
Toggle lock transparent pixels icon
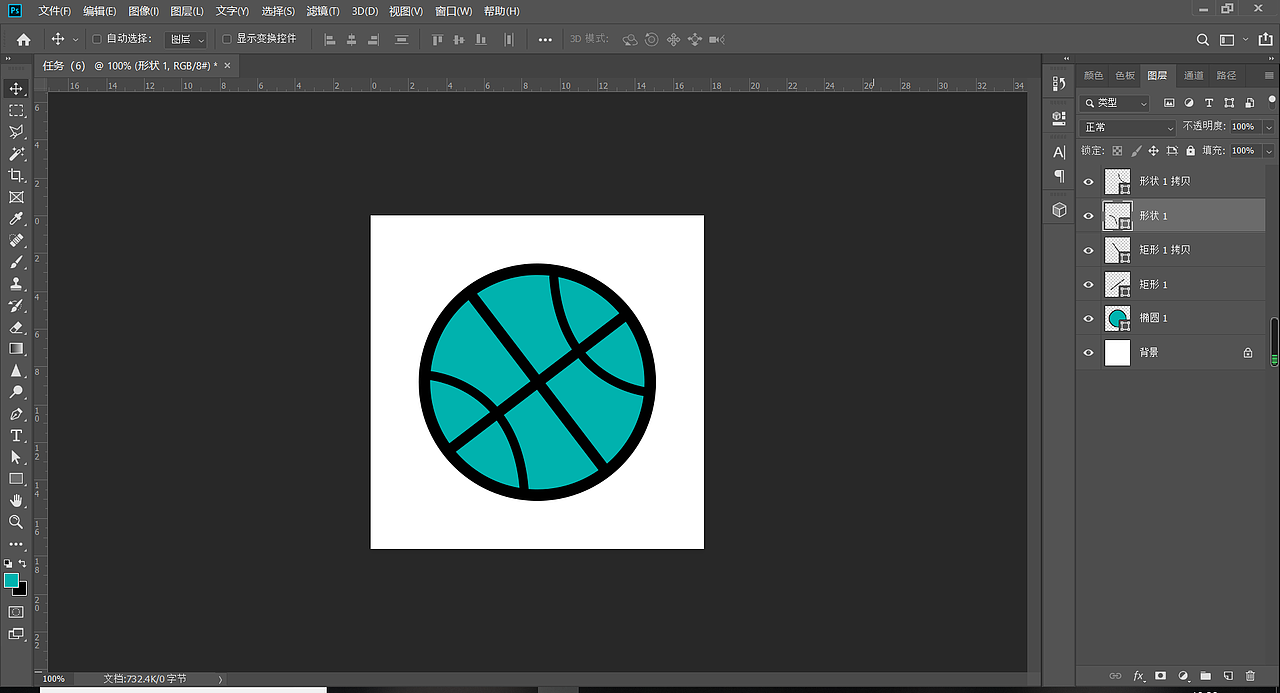[x=1117, y=151]
